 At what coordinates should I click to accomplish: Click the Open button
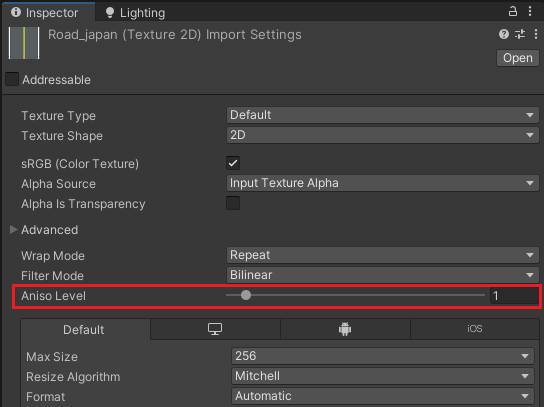tap(518, 58)
